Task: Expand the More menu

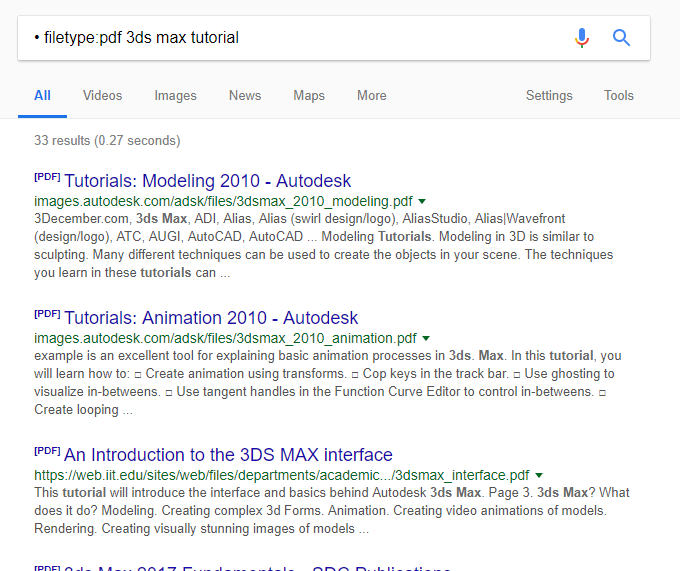Action: pyautogui.click(x=372, y=95)
